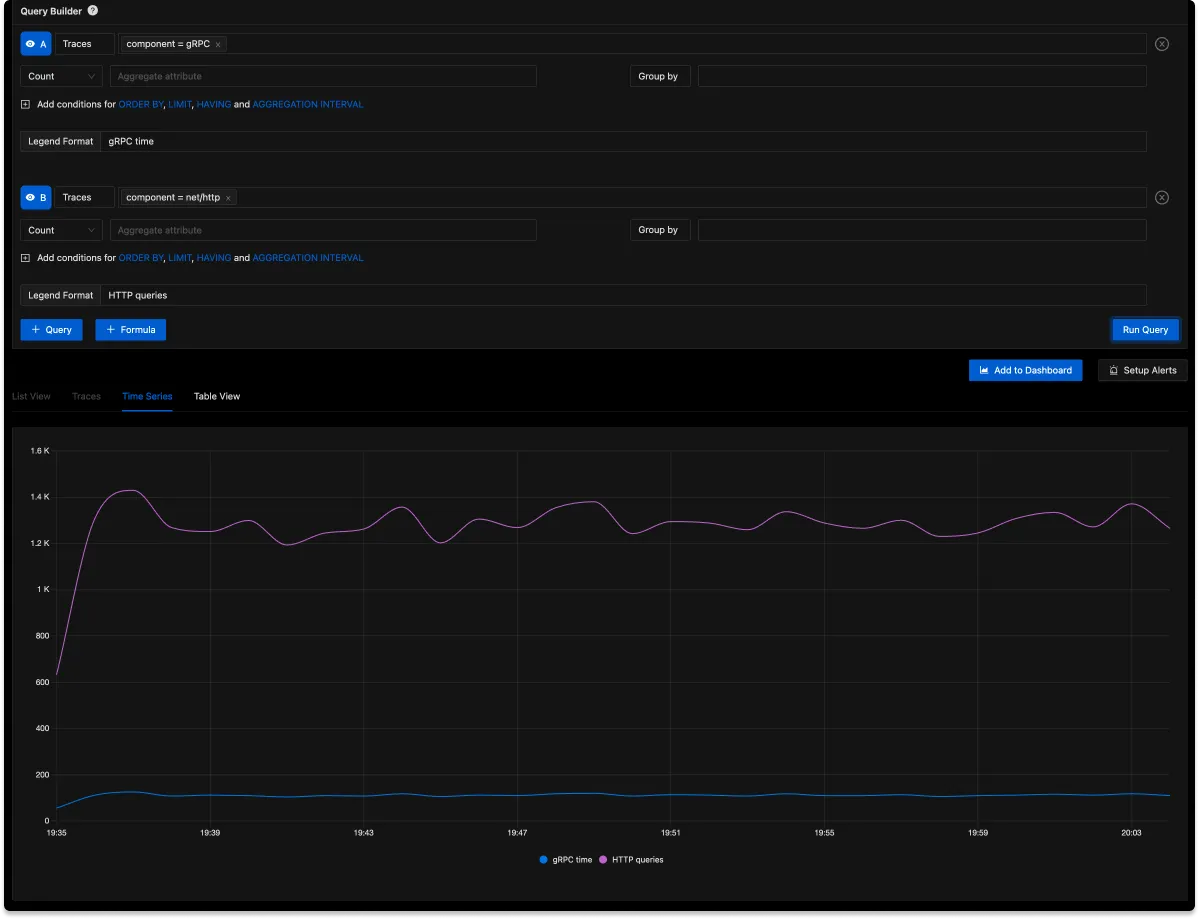The height and width of the screenshot is (919, 1199).
Task: Open Count aggregation dropdown for query B
Action: (x=61, y=230)
